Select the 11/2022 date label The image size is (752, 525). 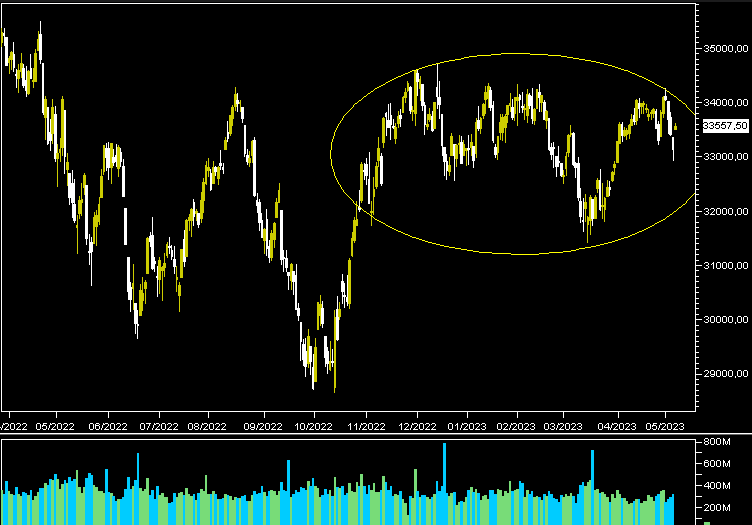coord(366,426)
